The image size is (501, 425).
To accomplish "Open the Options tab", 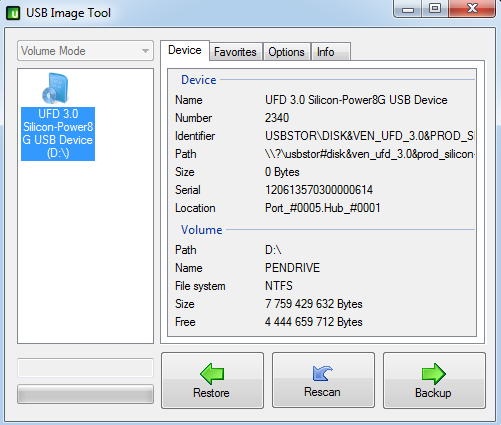I will pyautogui.click(x=286, y=52).
